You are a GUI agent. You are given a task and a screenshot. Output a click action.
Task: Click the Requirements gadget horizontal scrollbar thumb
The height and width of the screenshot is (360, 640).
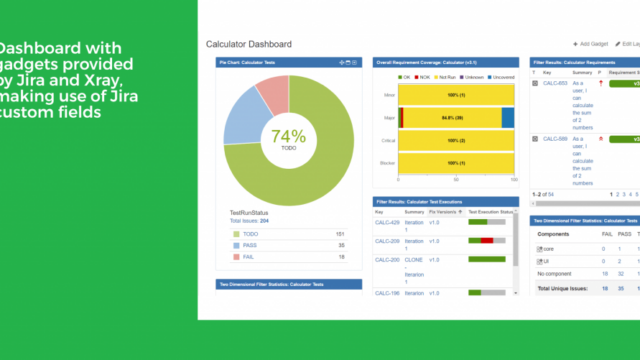coord(588,203)
